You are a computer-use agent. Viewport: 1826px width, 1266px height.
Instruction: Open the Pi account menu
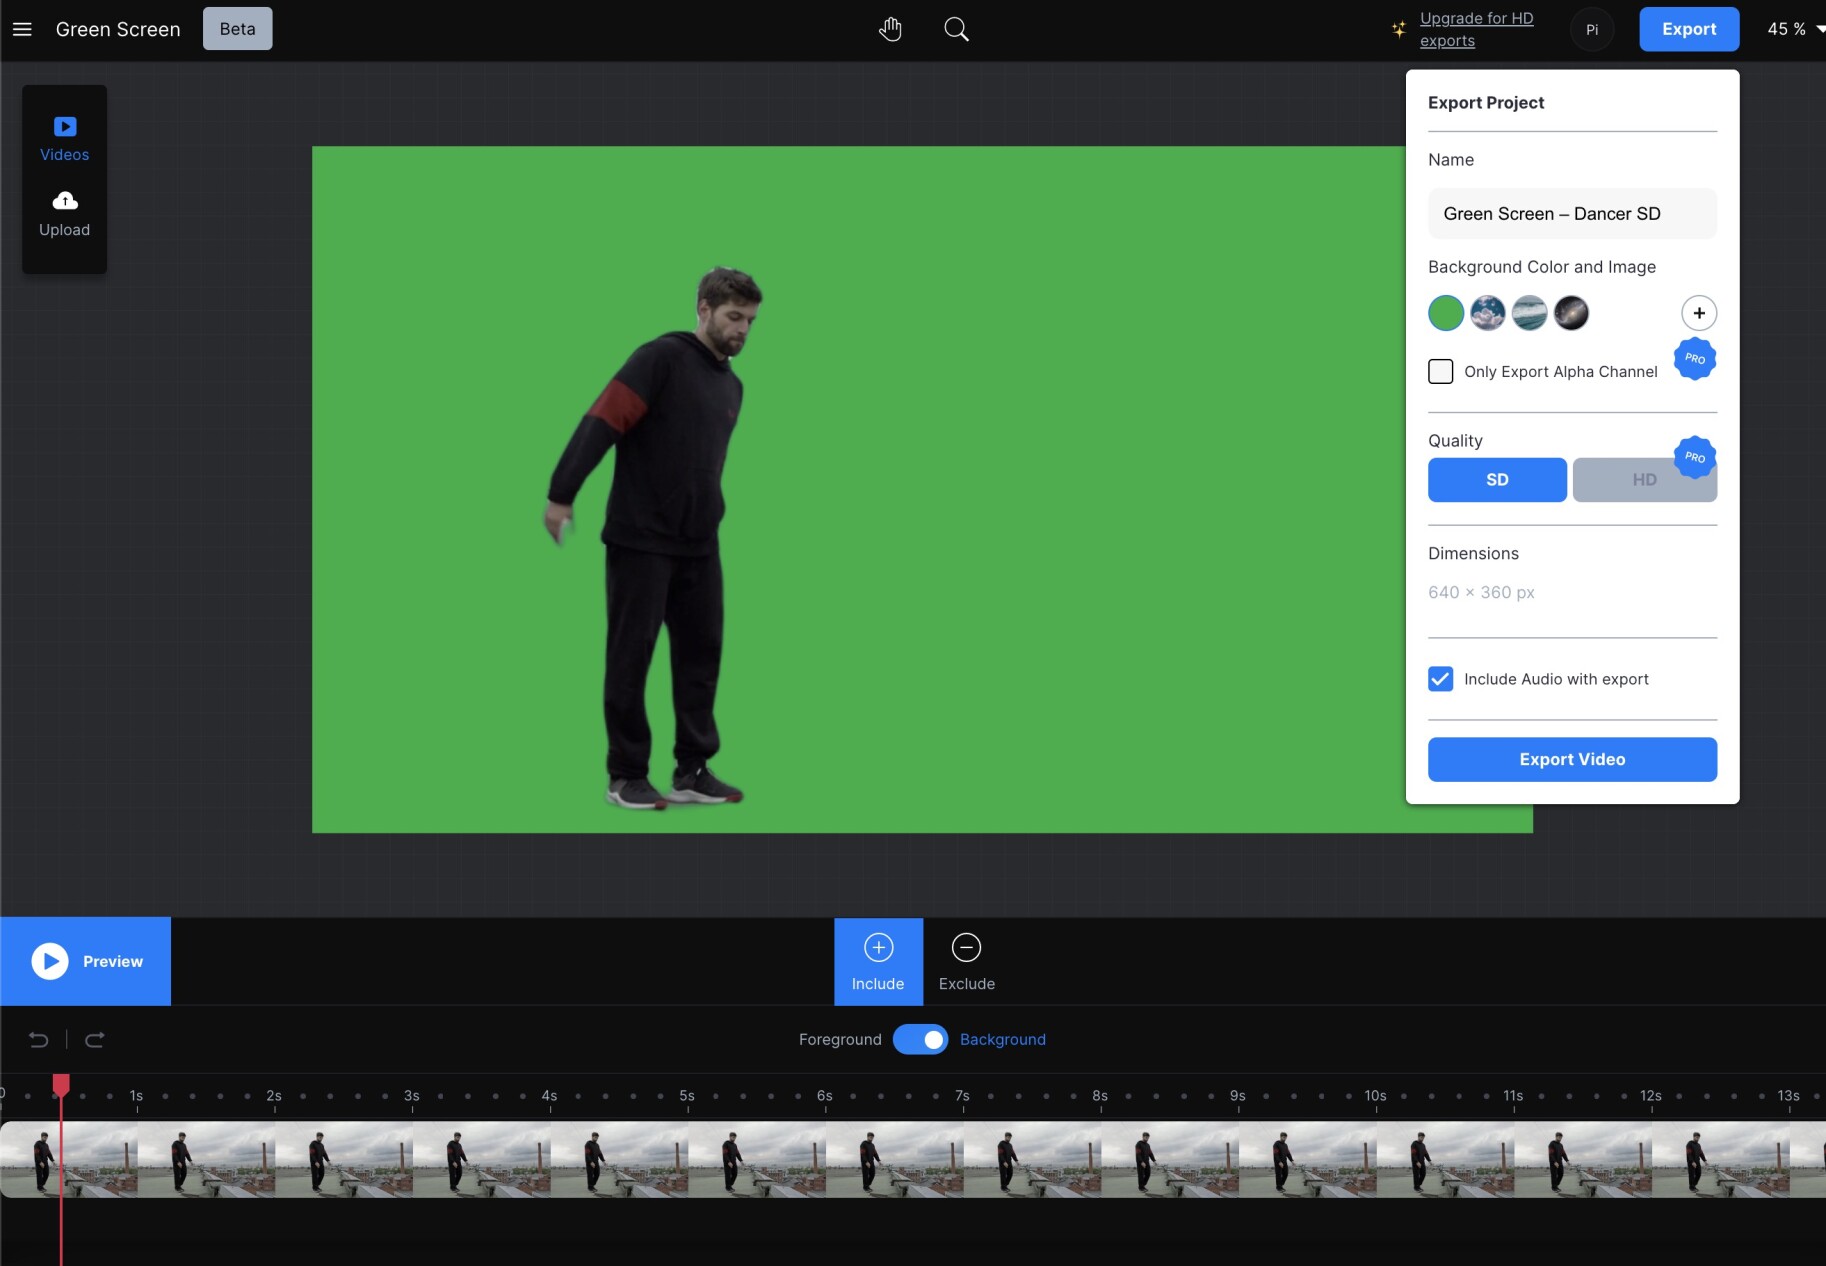point(1591,29)
